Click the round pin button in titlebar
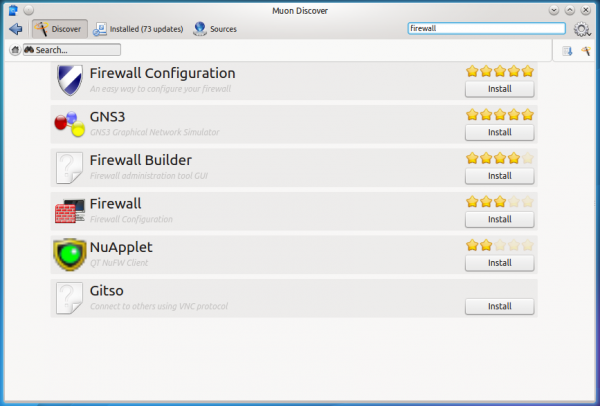 tap(29, 10)
